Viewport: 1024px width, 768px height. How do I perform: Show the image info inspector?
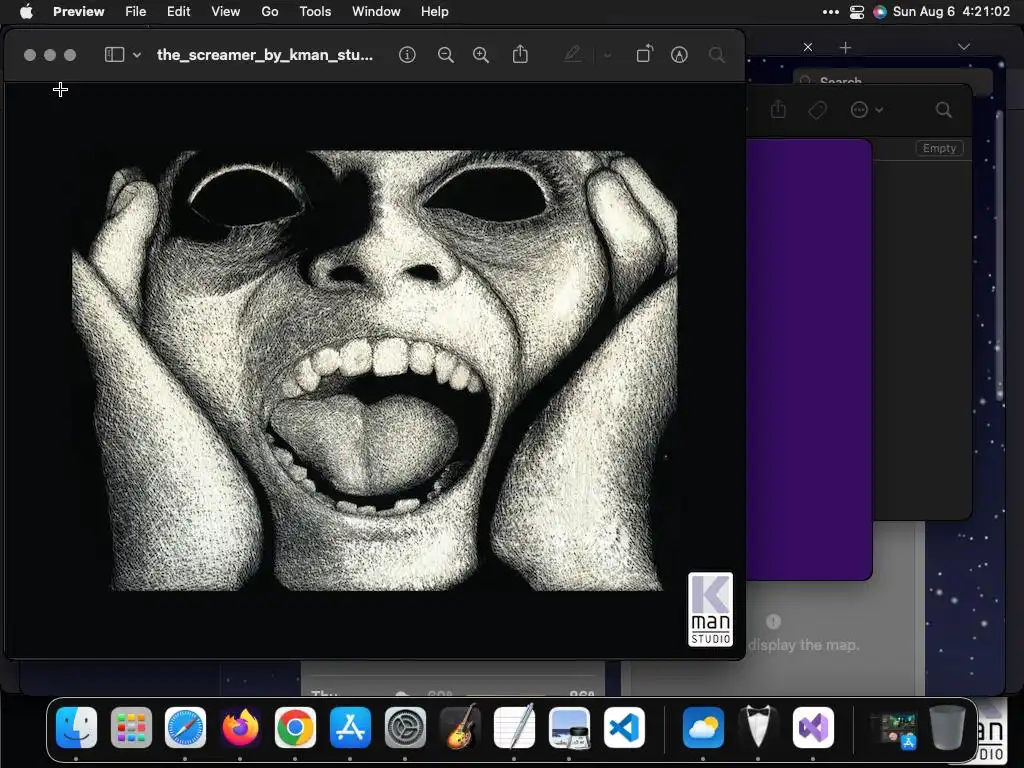click(x=407, y=55)
